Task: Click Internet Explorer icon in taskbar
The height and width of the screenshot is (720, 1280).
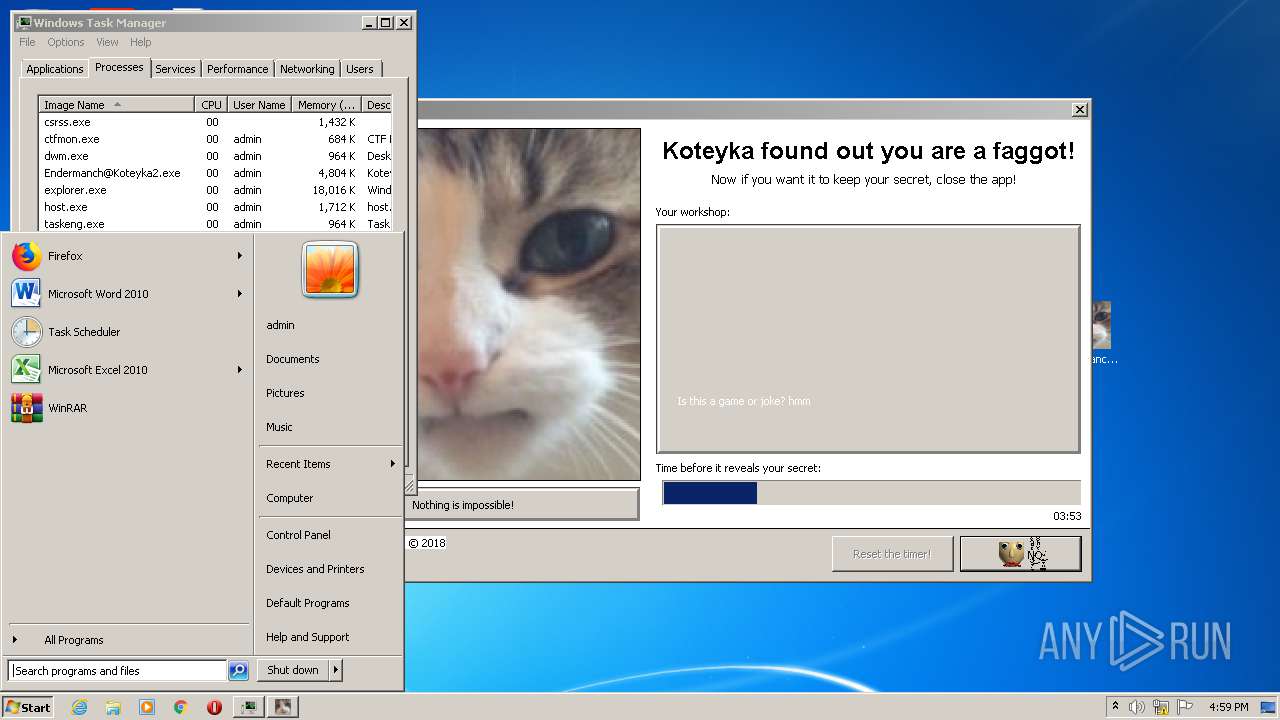Action: (x=79, y=707)
